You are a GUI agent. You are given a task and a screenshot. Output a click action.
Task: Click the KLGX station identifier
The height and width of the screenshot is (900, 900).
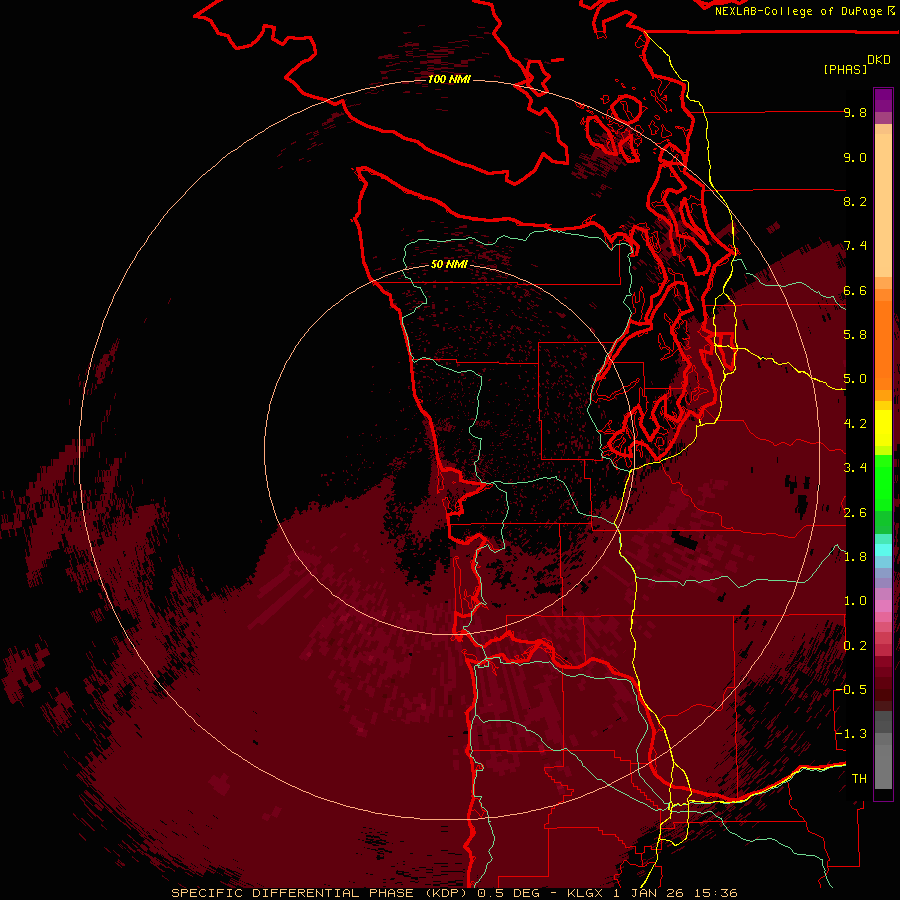[585, 893]
